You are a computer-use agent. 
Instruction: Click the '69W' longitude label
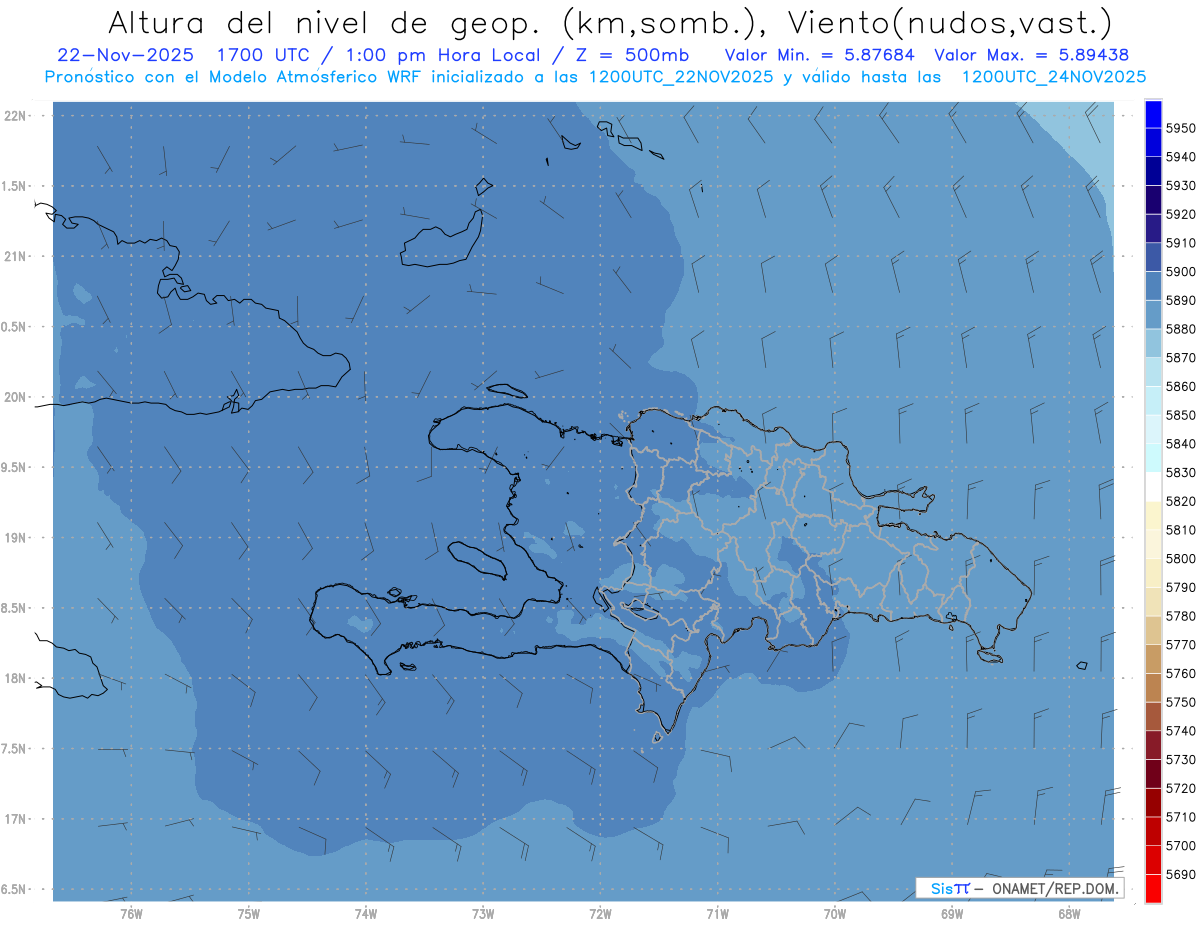(x=952, y=913)
